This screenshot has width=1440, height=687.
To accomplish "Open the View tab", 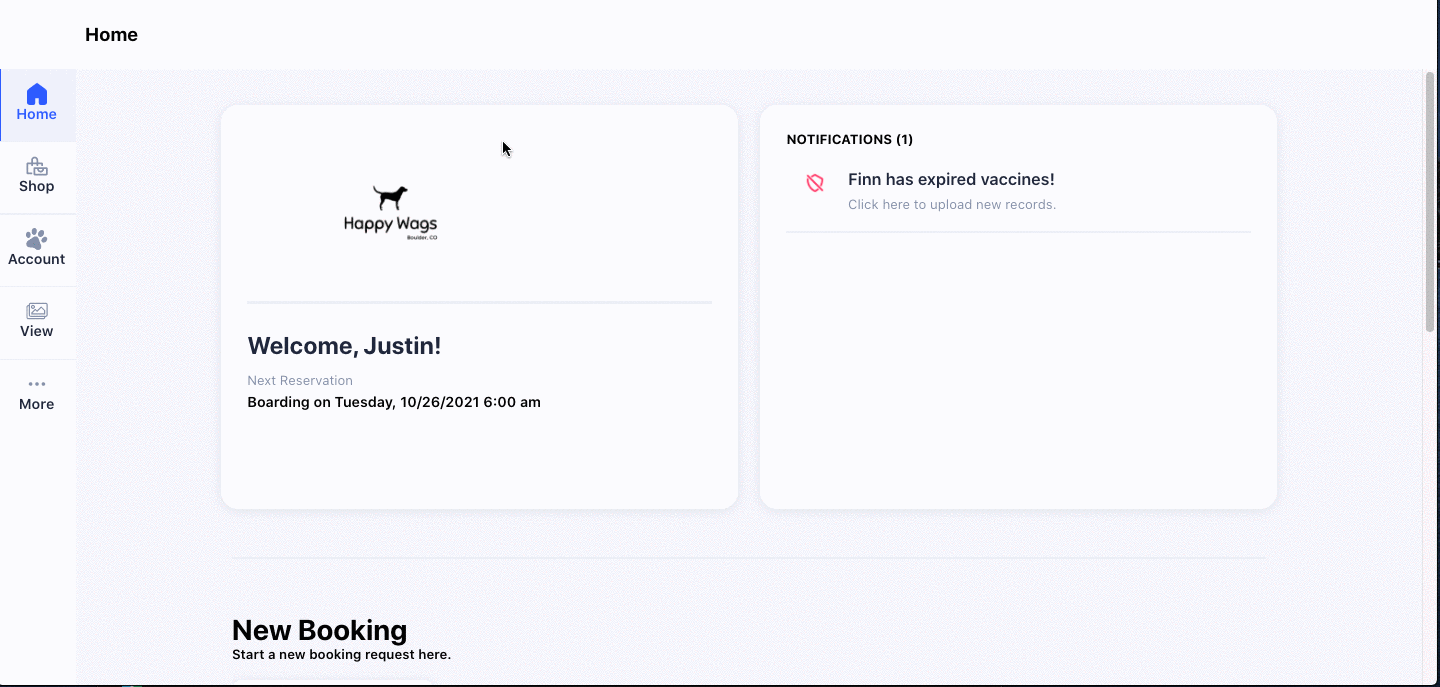I will click(x=37, y=321).
